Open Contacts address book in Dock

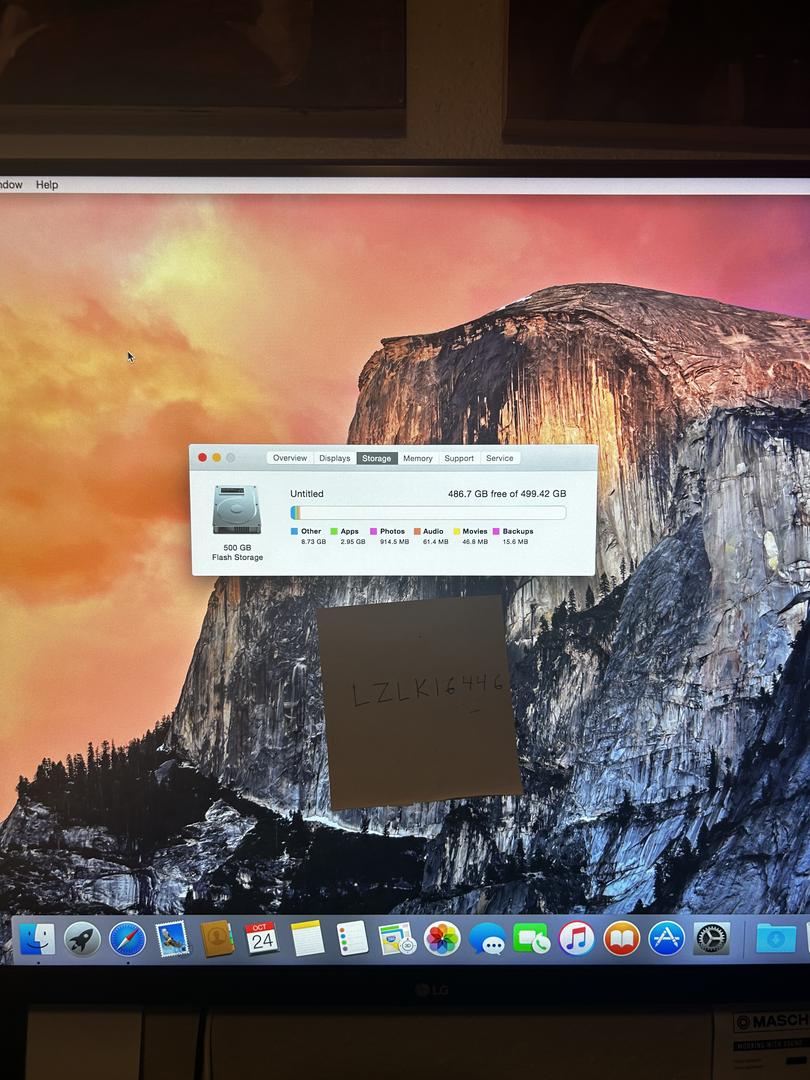click(217, 939)
